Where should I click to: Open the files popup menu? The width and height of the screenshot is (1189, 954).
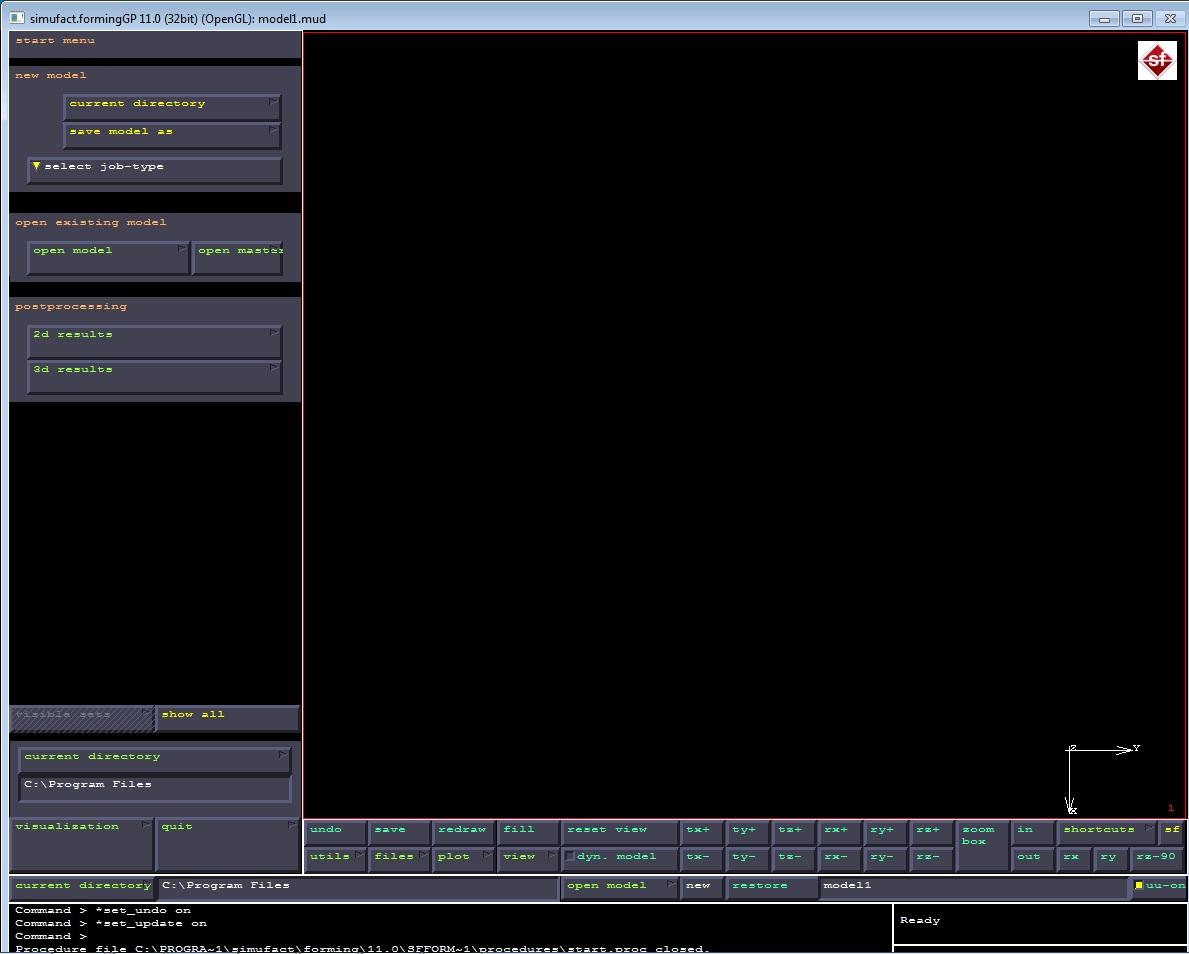point(397,857)
